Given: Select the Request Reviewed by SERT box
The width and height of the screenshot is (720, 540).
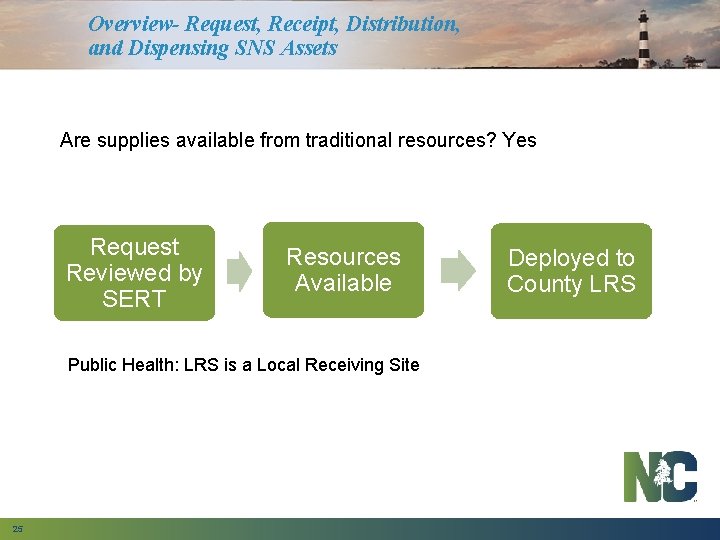Looking at the screenshot, I should coord(135,273).
